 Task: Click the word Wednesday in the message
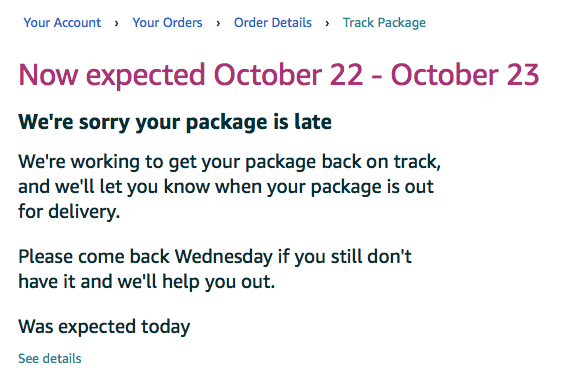coord(223,257)
